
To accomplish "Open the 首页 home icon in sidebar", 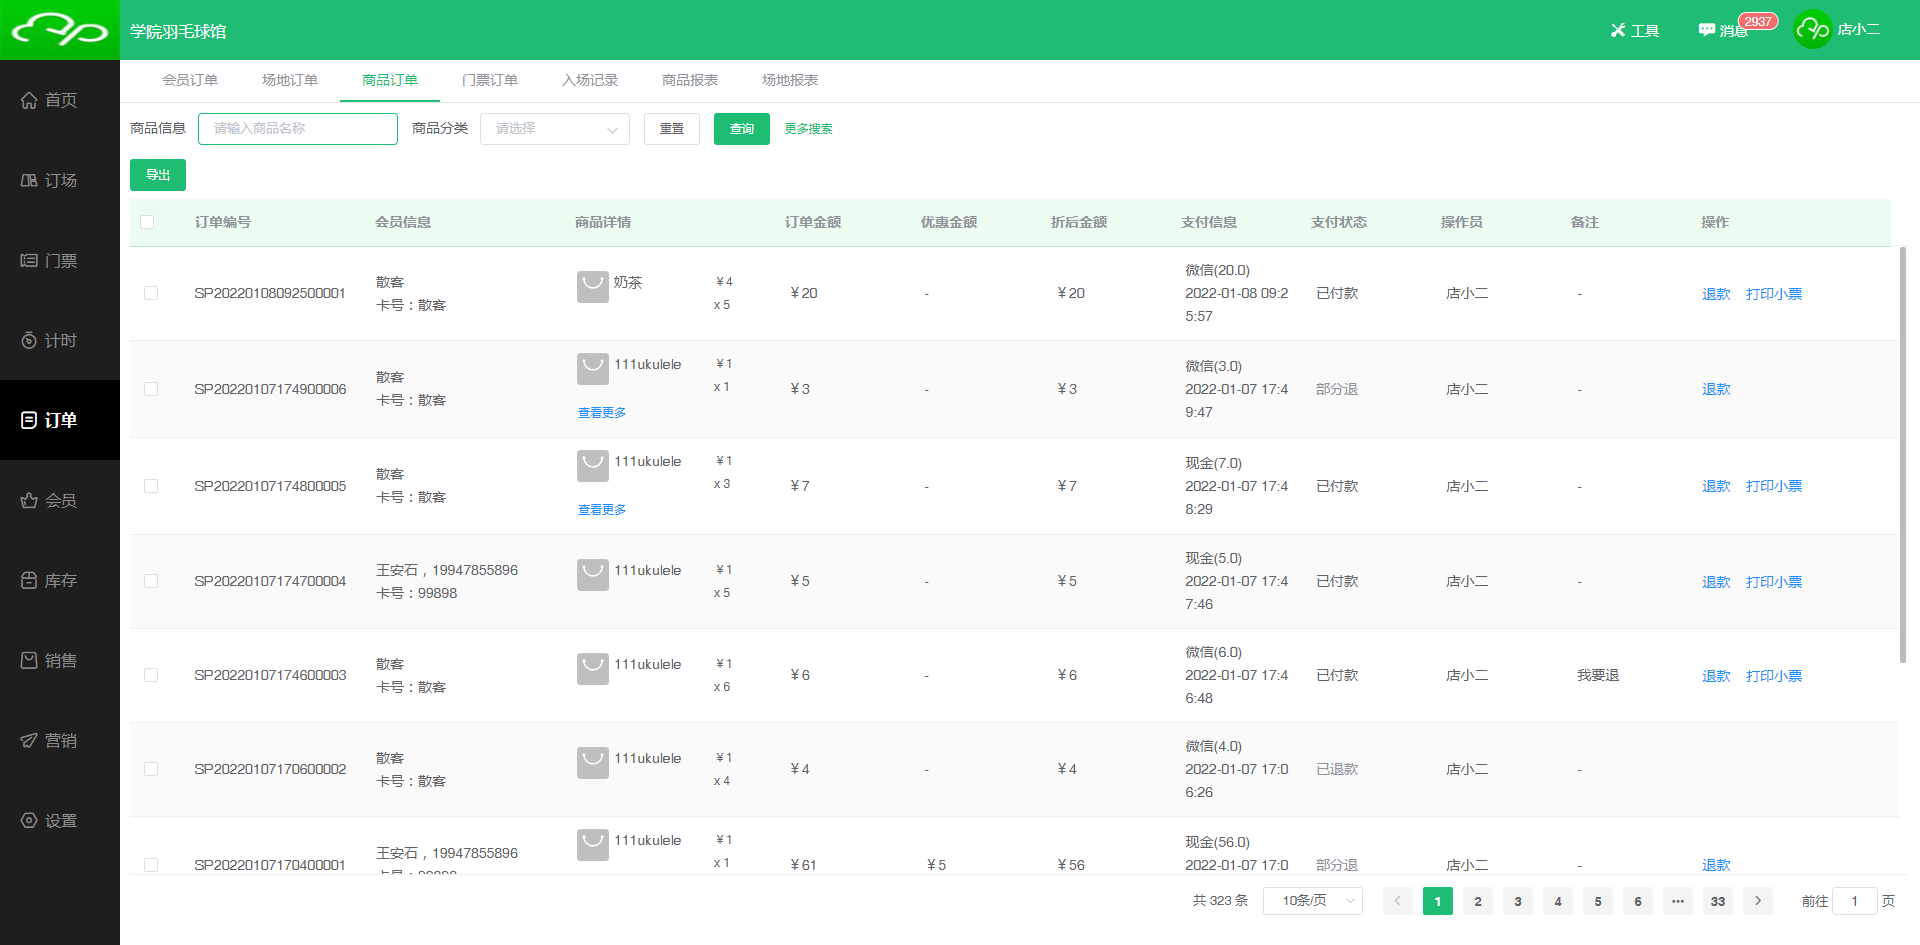I will pyautogui.click(x=30, y=100).
